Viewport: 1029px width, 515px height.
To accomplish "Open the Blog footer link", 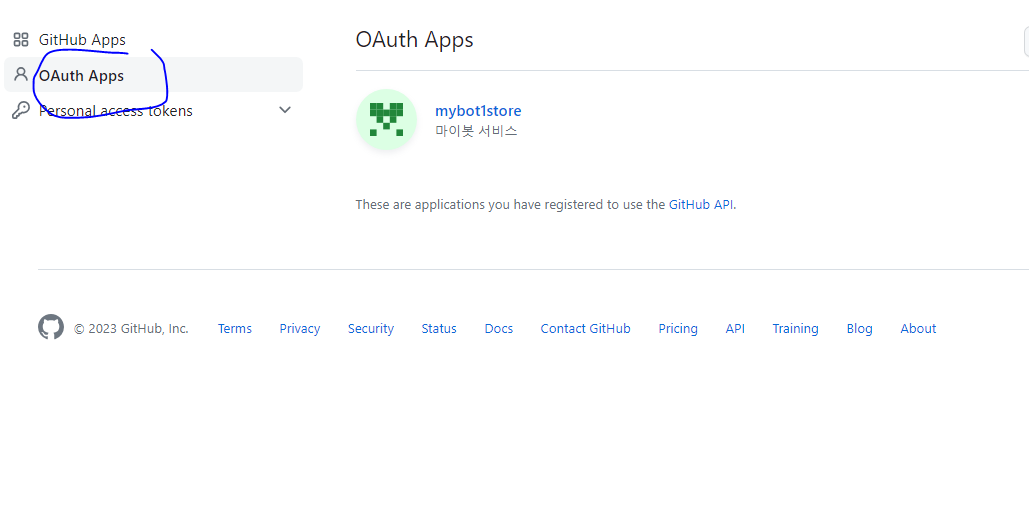I will [x=859, y=329].
